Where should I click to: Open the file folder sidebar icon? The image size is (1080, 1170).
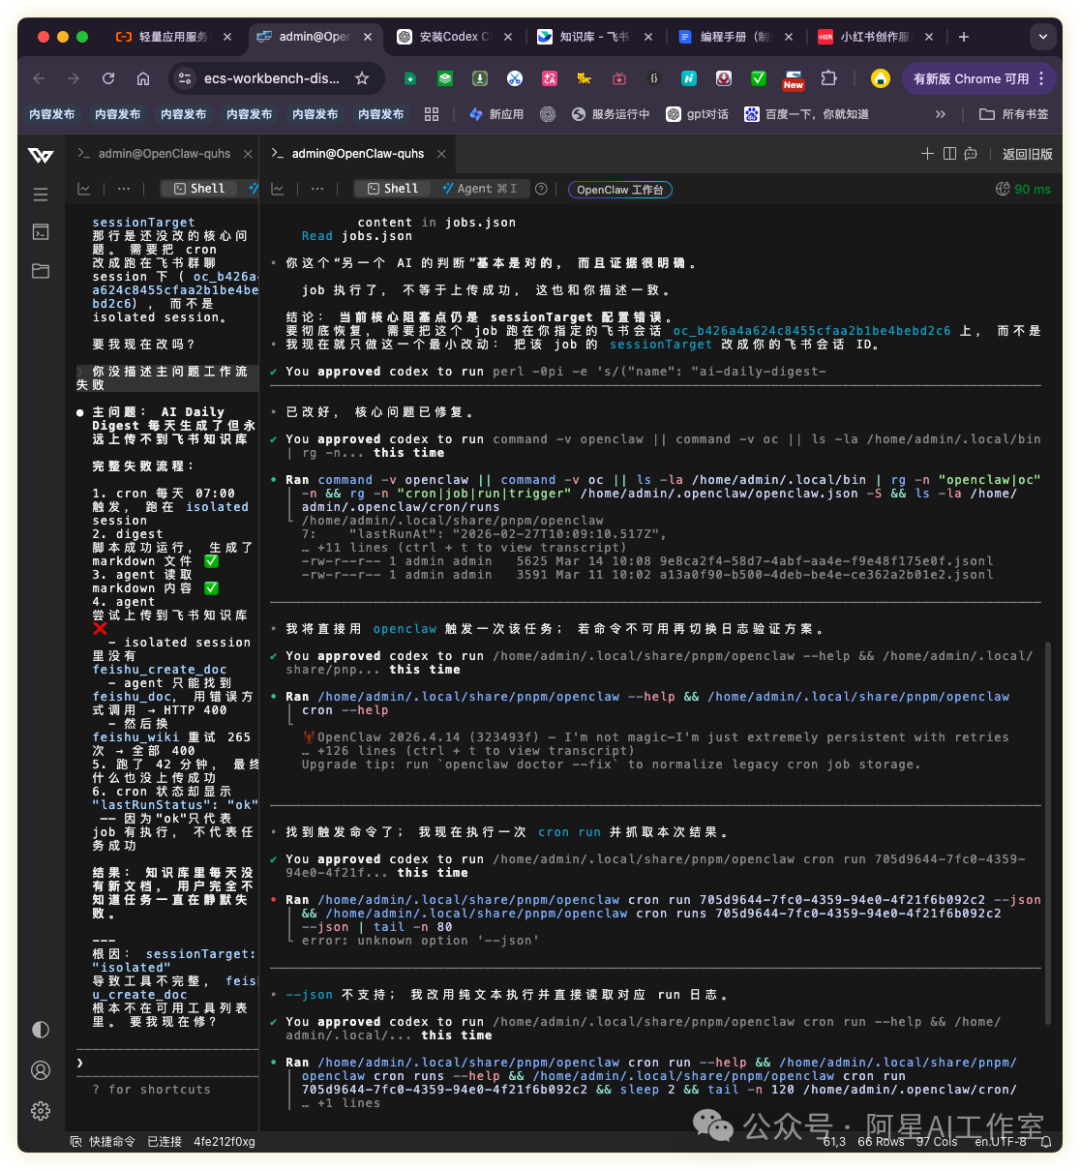coord(40,270)
